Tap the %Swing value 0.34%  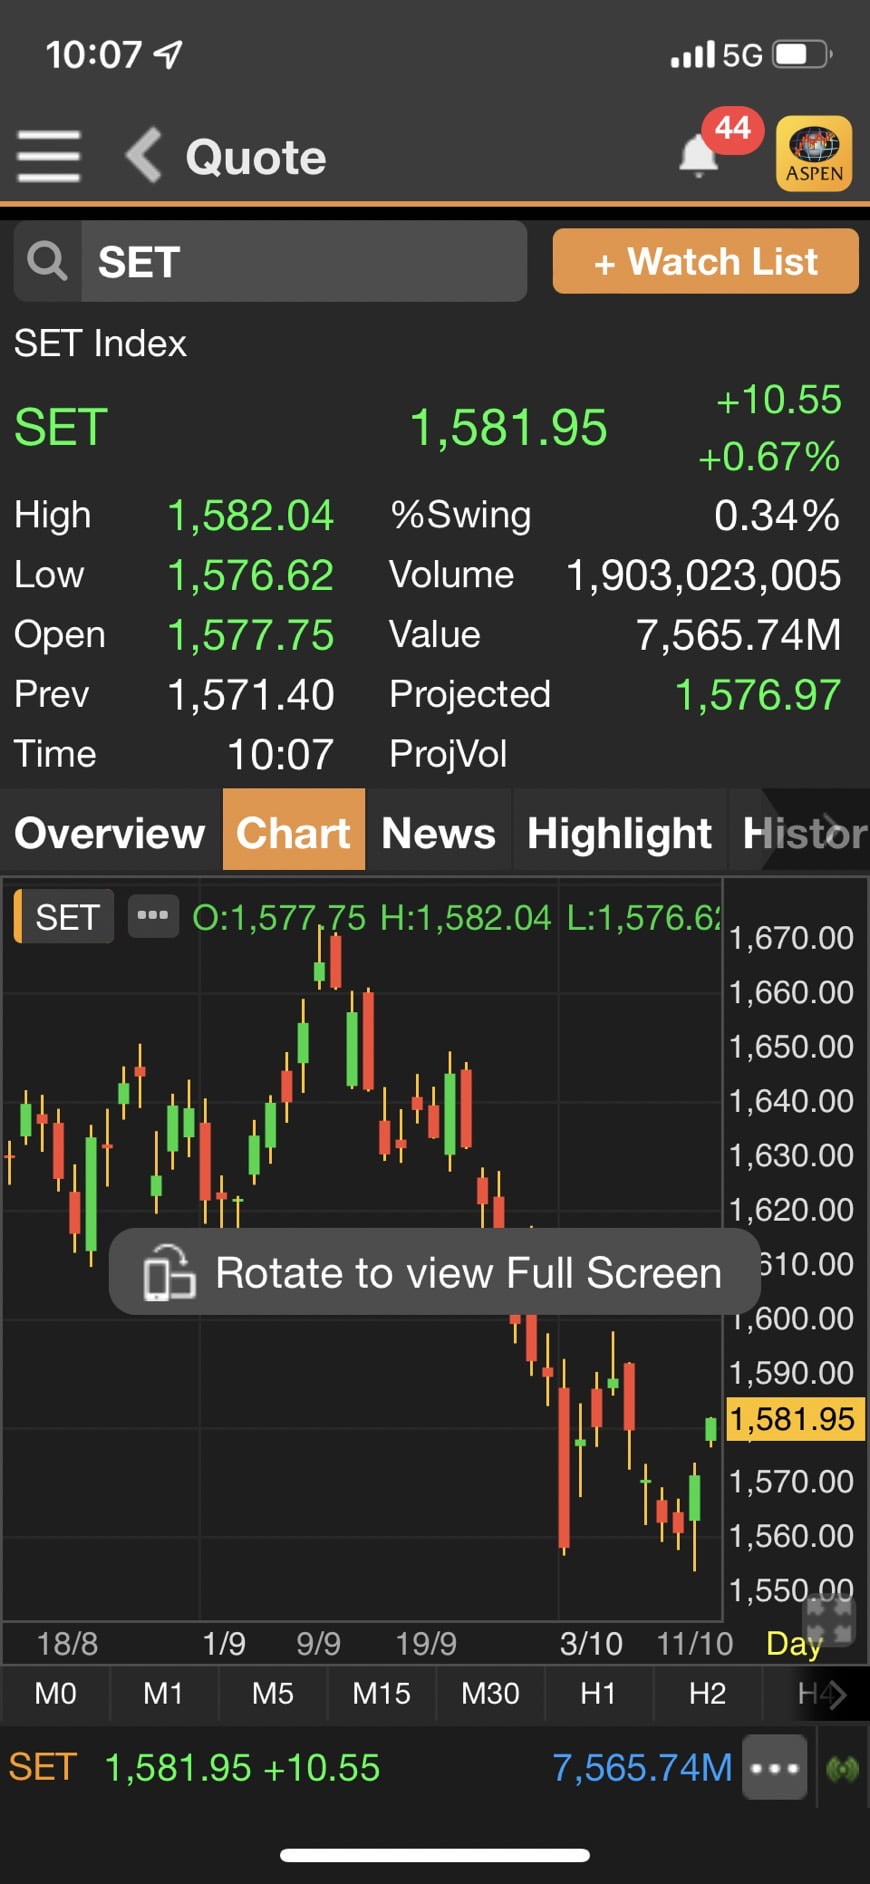777,515
